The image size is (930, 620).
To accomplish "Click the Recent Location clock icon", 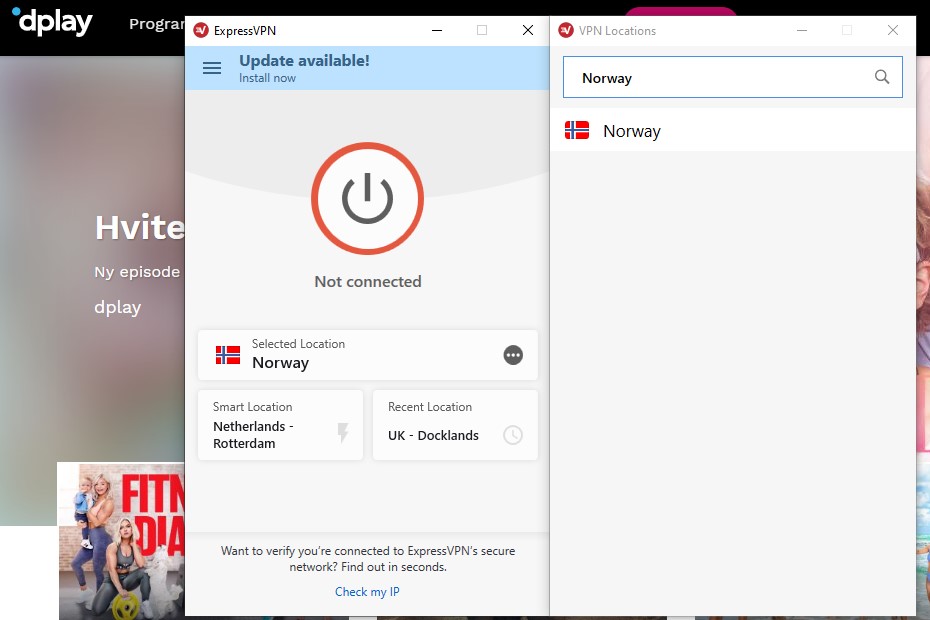I will pos(512,435).
